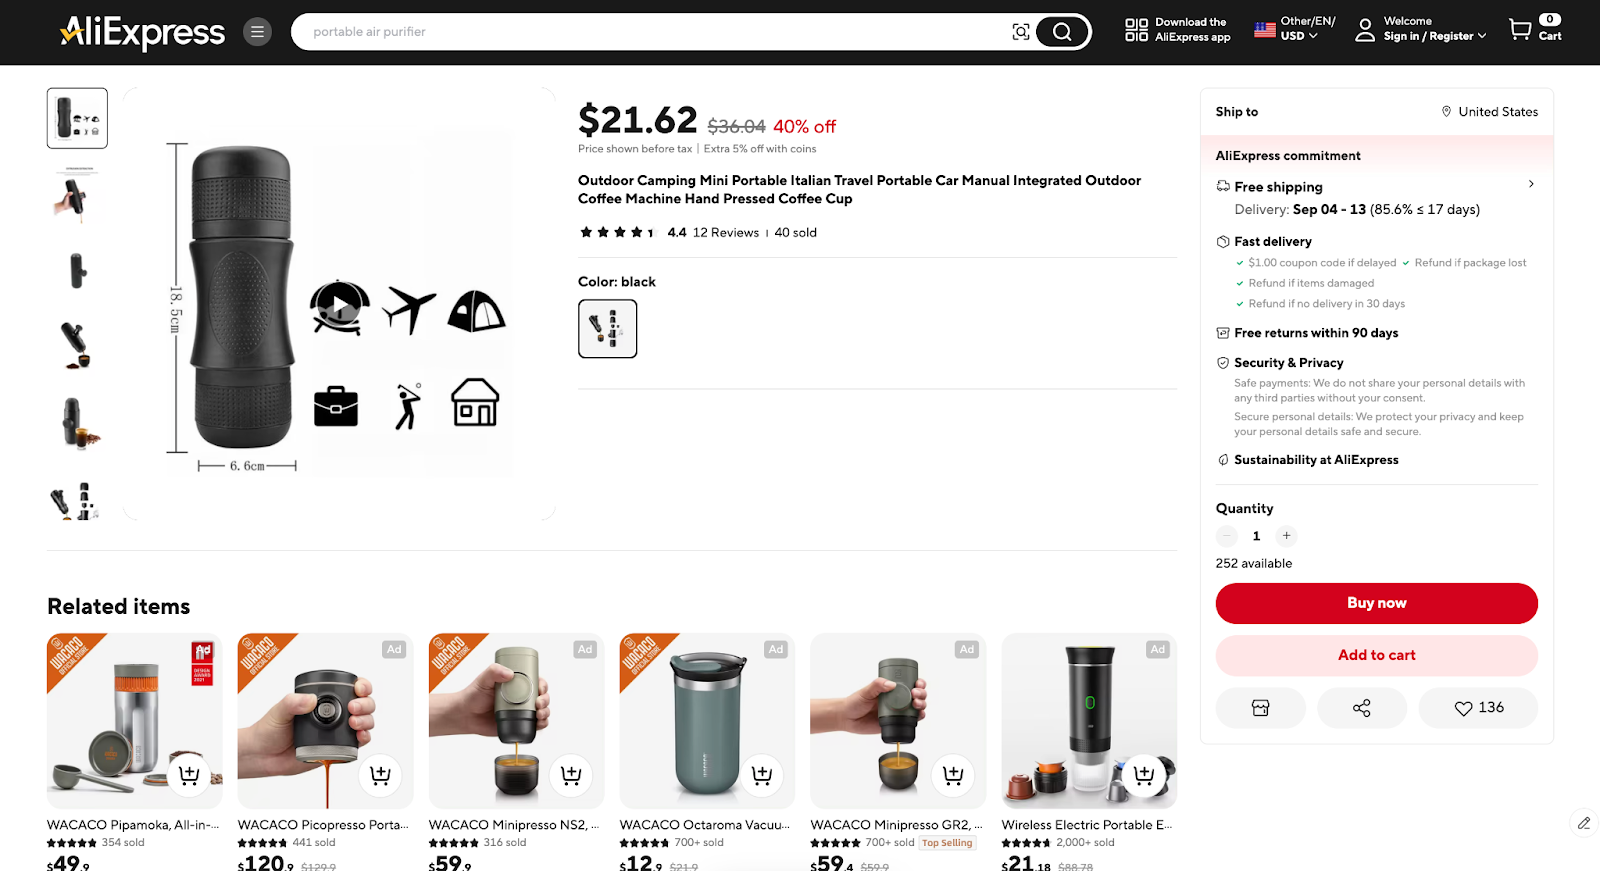The height and width of the screenshot is (871, 1600).
Task: Click the Sign in / Register menu
Action: pos(1429,36)
